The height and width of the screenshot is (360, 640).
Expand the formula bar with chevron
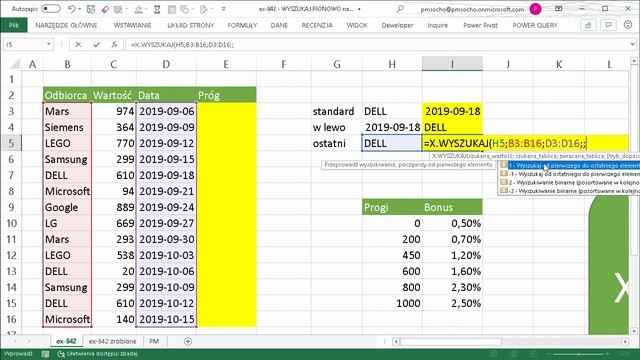click(633, 44)
